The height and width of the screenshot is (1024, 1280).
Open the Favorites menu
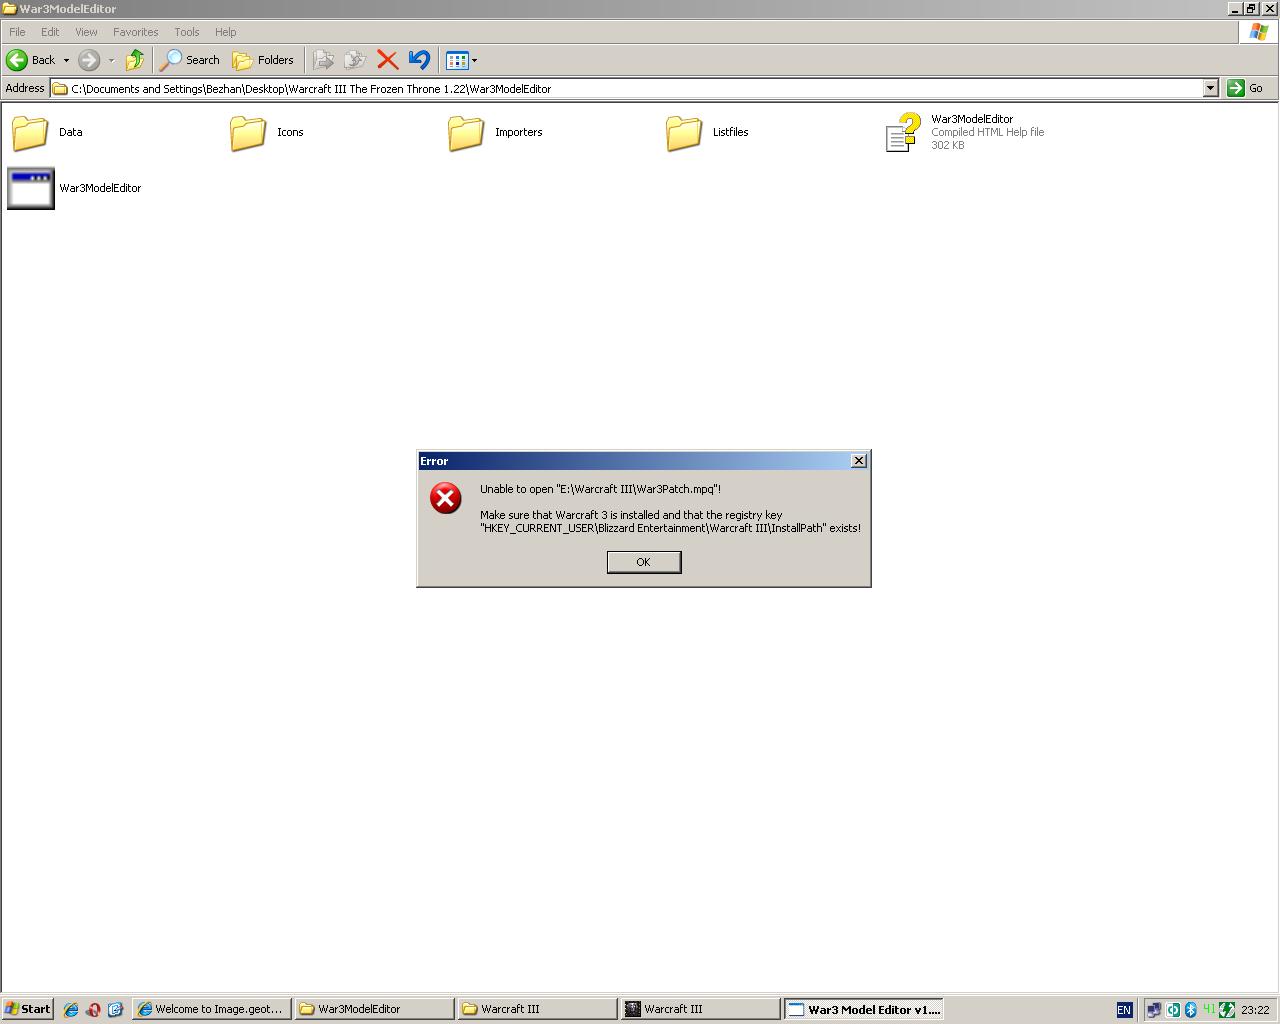136,32
